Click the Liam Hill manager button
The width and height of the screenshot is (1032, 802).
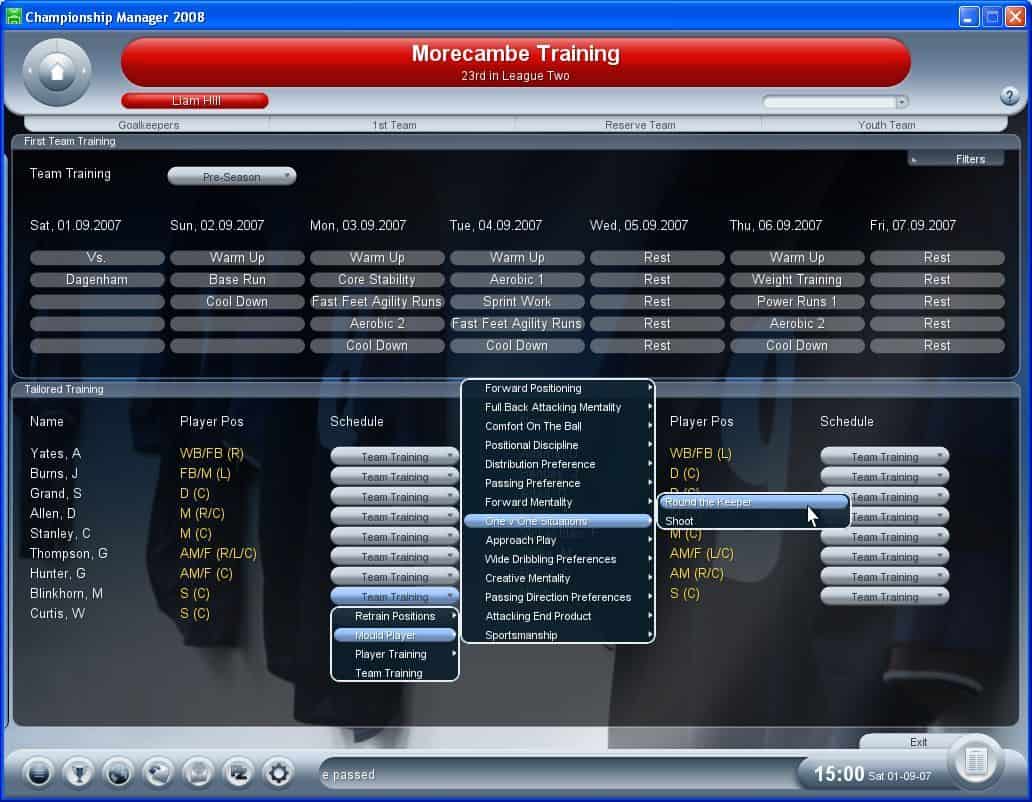(195, 101)
